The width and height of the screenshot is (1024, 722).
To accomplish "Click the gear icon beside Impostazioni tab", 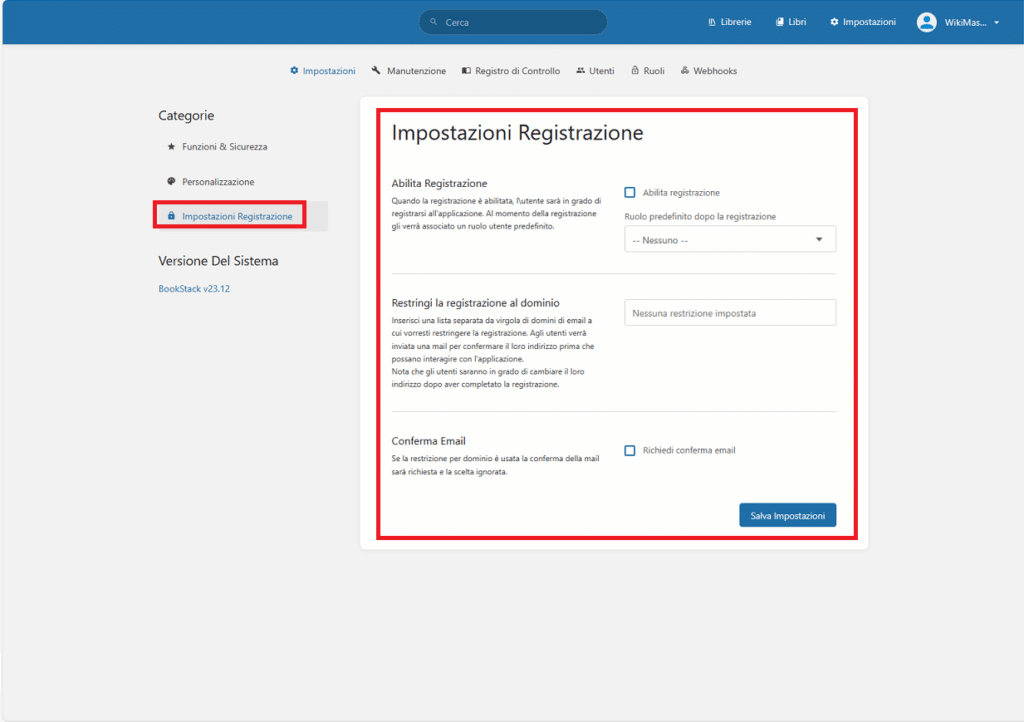I will (294, 71).
